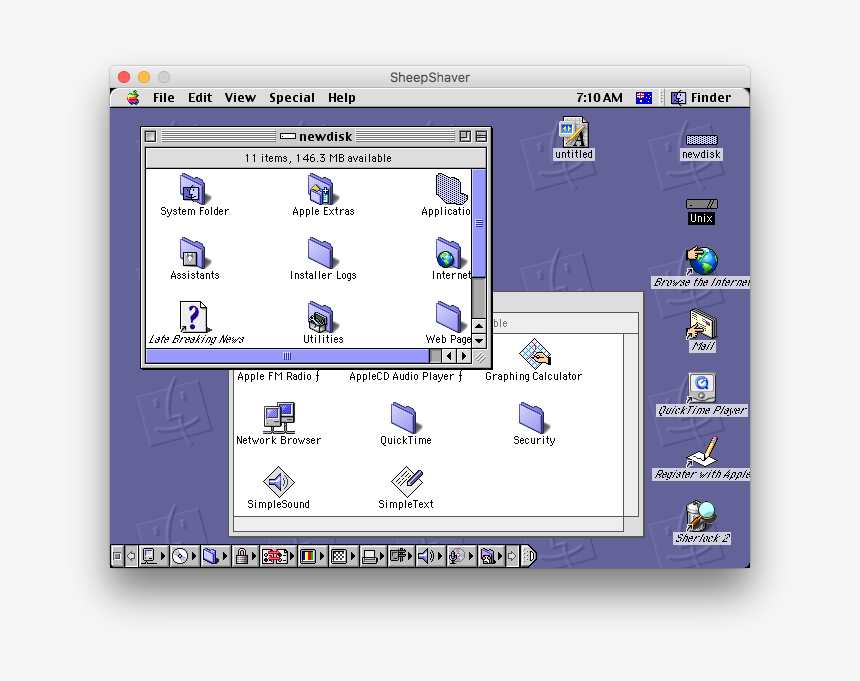
Task: Open the File menu
Action: pyautogui.click(x=163, y=98)
